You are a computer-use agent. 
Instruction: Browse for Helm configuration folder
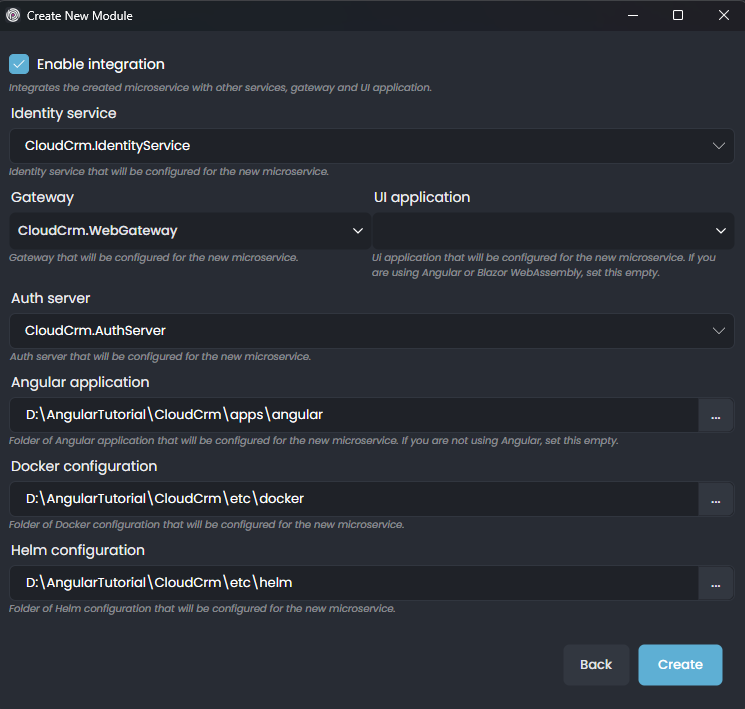[x=715, y=583]
